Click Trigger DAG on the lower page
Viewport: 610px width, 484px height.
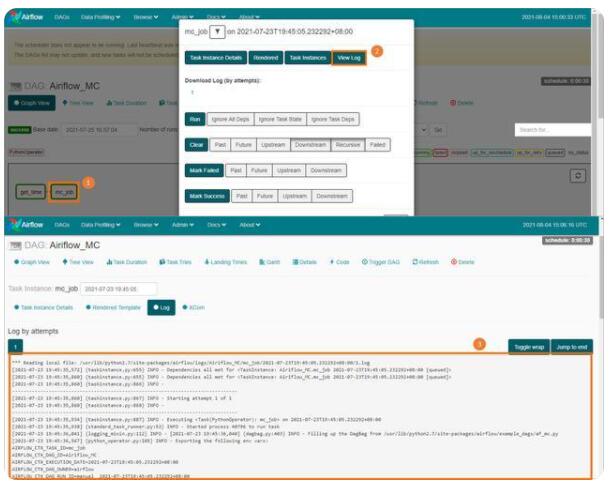point(380,262)
